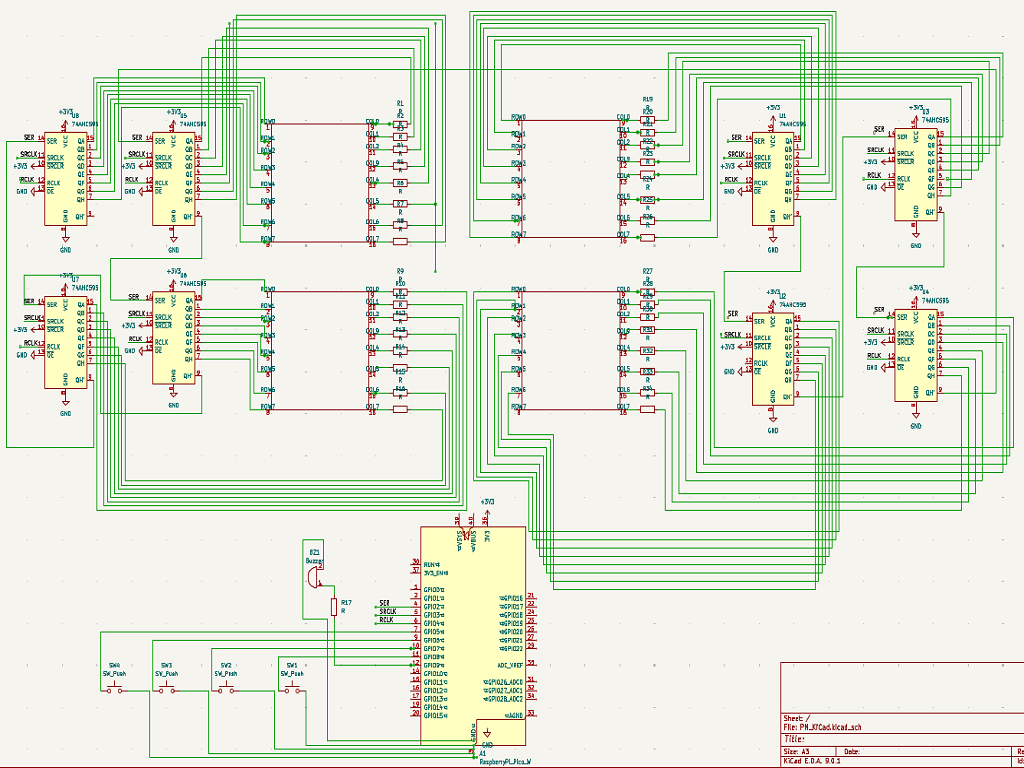Viewport: 1024px width, 768px height.
Task: Click the RUN pin label on Pico
Action: [431, 564]
